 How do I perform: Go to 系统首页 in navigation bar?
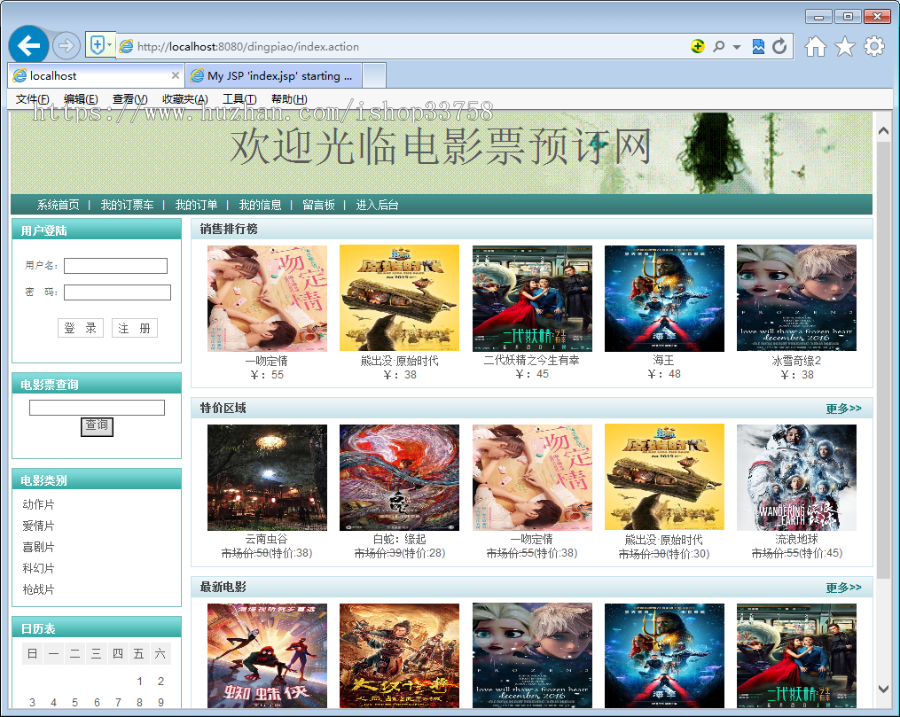pyautogui.click(x=58, y=205)
